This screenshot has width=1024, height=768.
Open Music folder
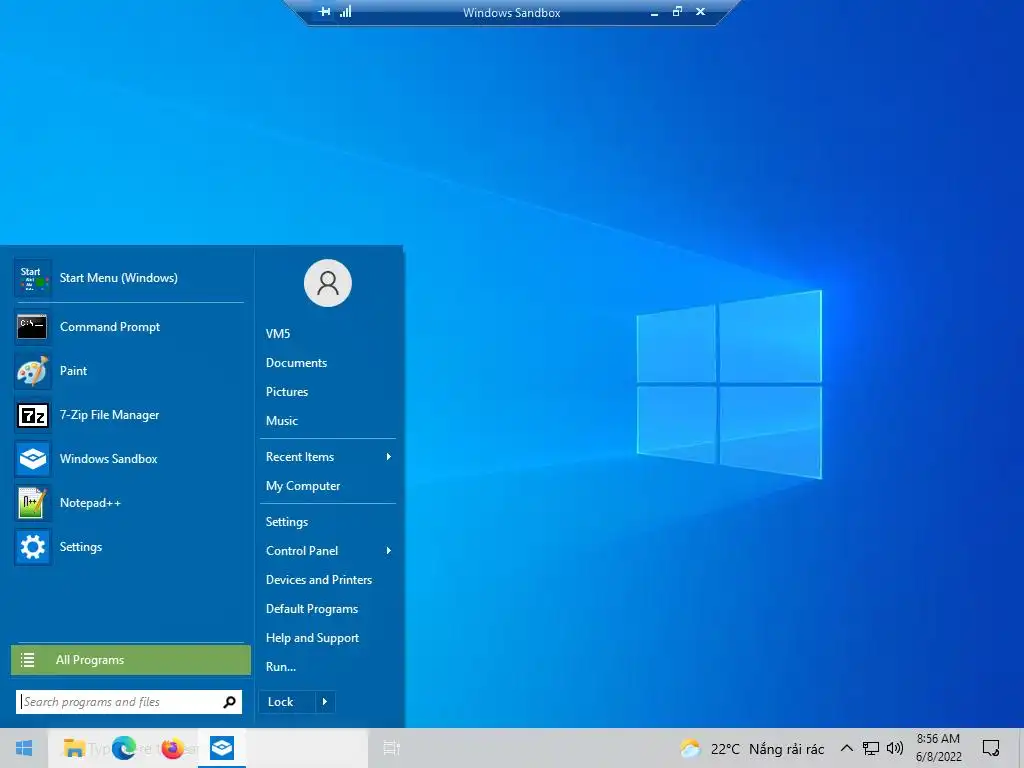(281, 421)
